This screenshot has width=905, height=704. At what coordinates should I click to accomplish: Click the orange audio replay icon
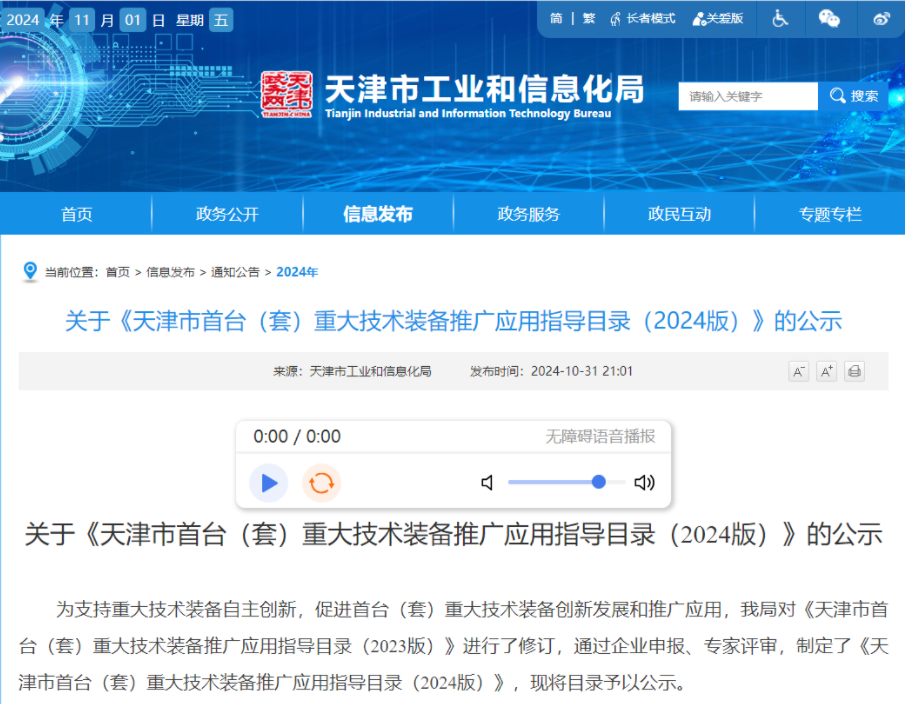[x=321, y=483]
